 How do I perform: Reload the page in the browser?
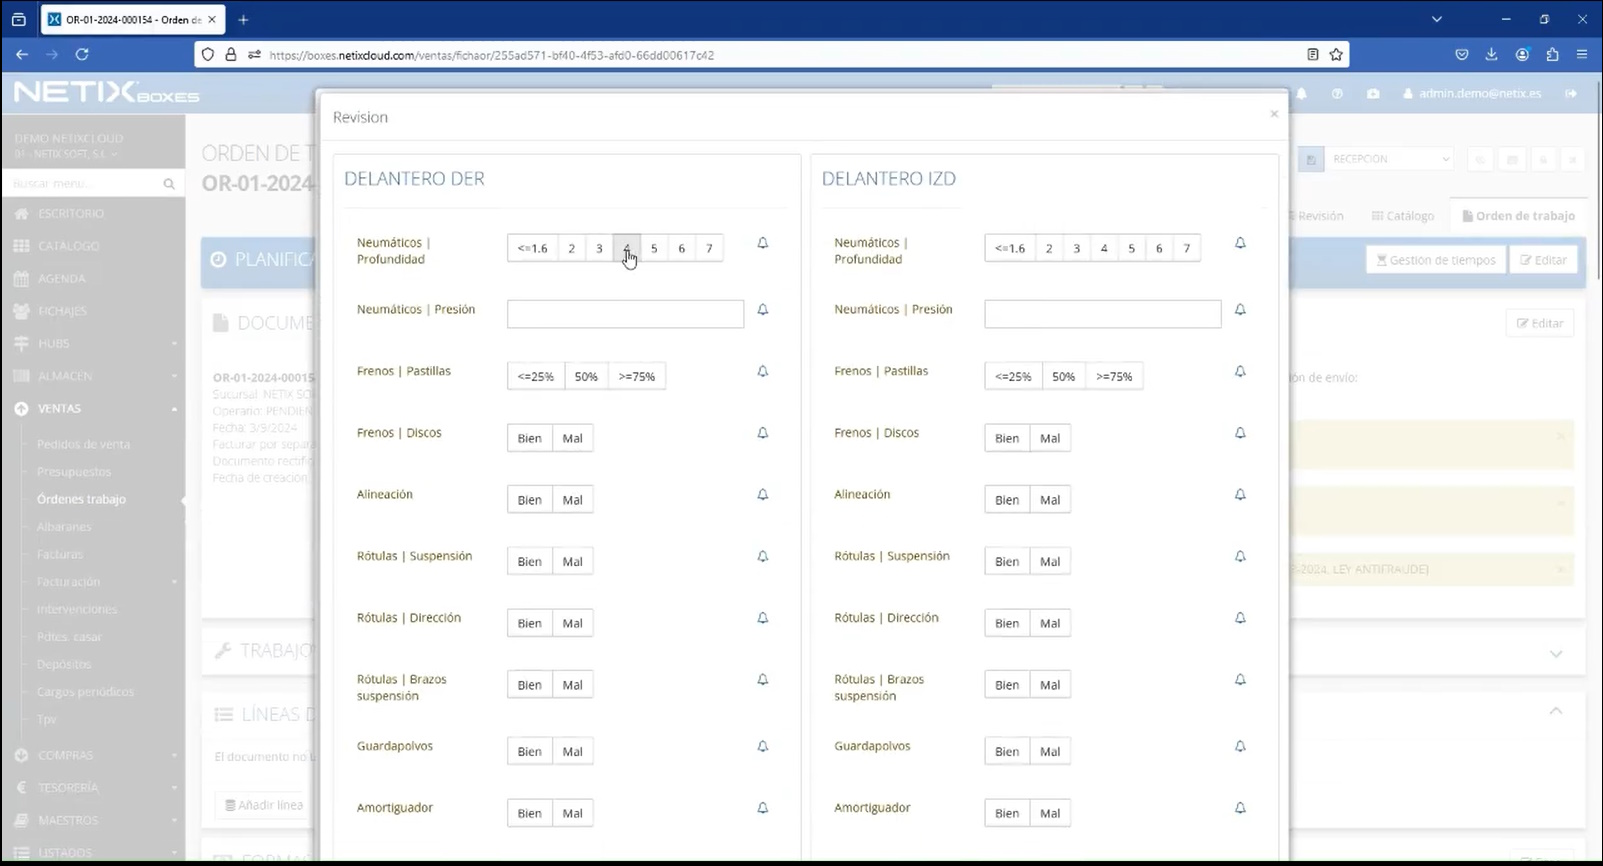point(82,54)
